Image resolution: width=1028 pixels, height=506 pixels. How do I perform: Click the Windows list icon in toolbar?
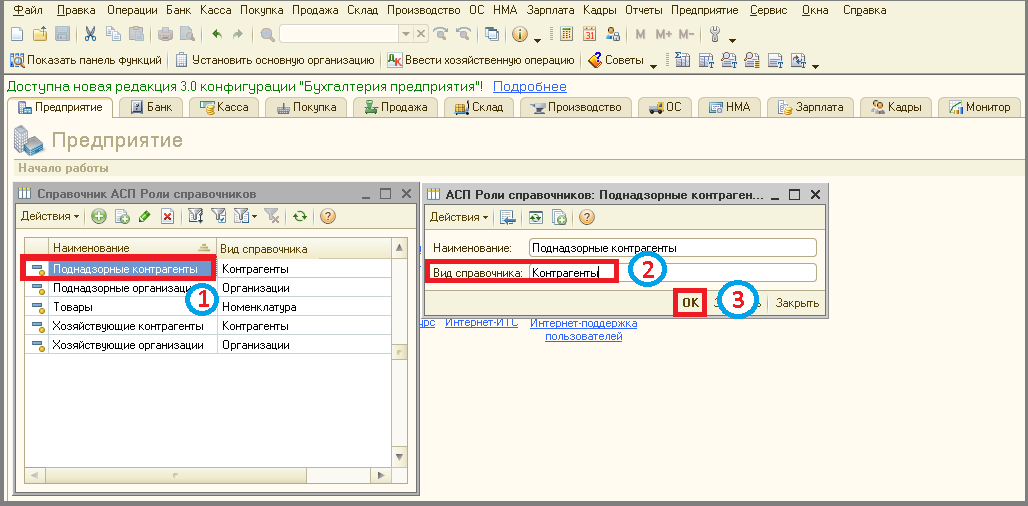[x=491, y=34]
